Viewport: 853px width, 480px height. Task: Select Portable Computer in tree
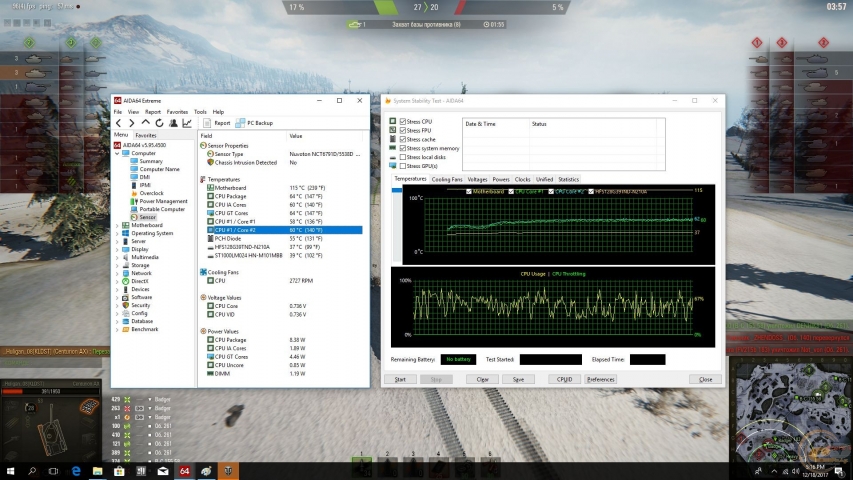point(162,209)
